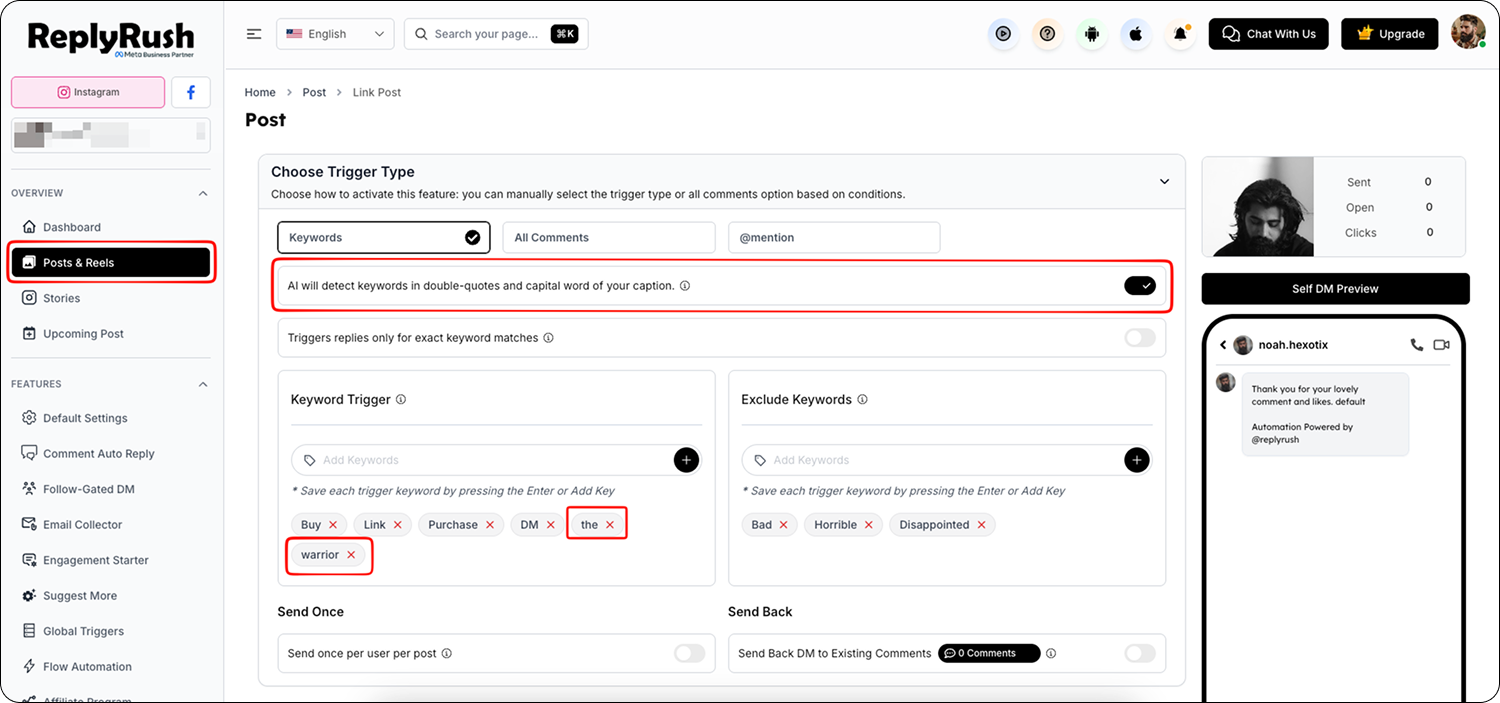This screenshot has width=1500, height=703.
Task: Remove the Disappointed exclude keyword
Action: pyautogui.click(x=981, y=525)
